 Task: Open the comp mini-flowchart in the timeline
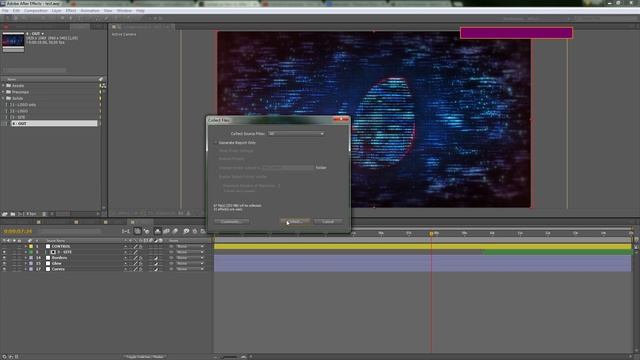[126, 231]
